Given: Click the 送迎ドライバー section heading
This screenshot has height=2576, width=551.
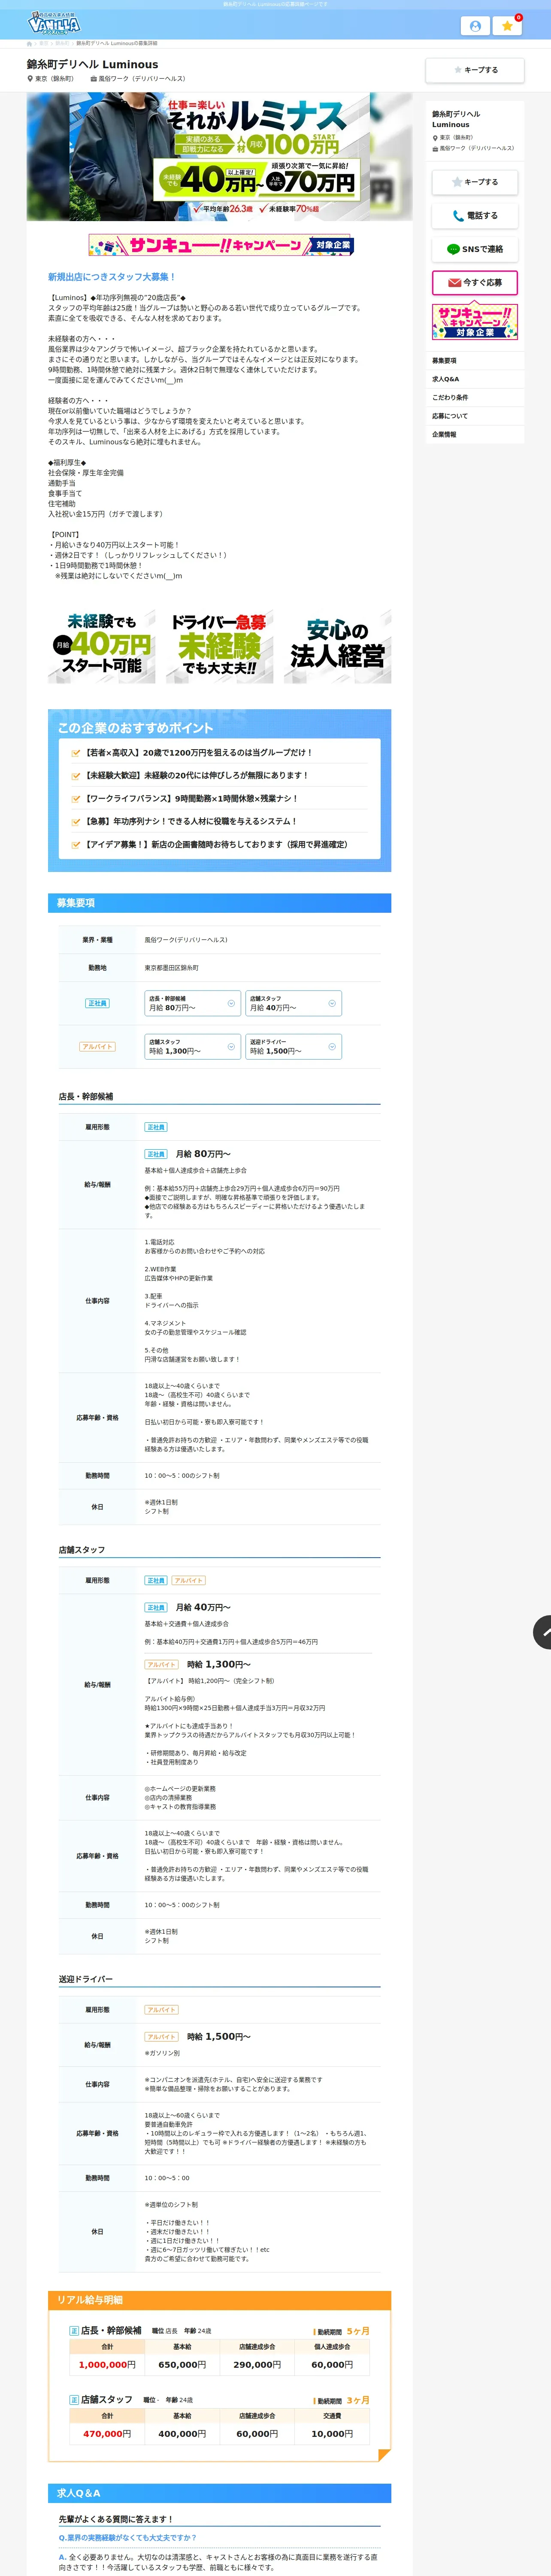Looking at the screenshot, I should click(85, 1978).
